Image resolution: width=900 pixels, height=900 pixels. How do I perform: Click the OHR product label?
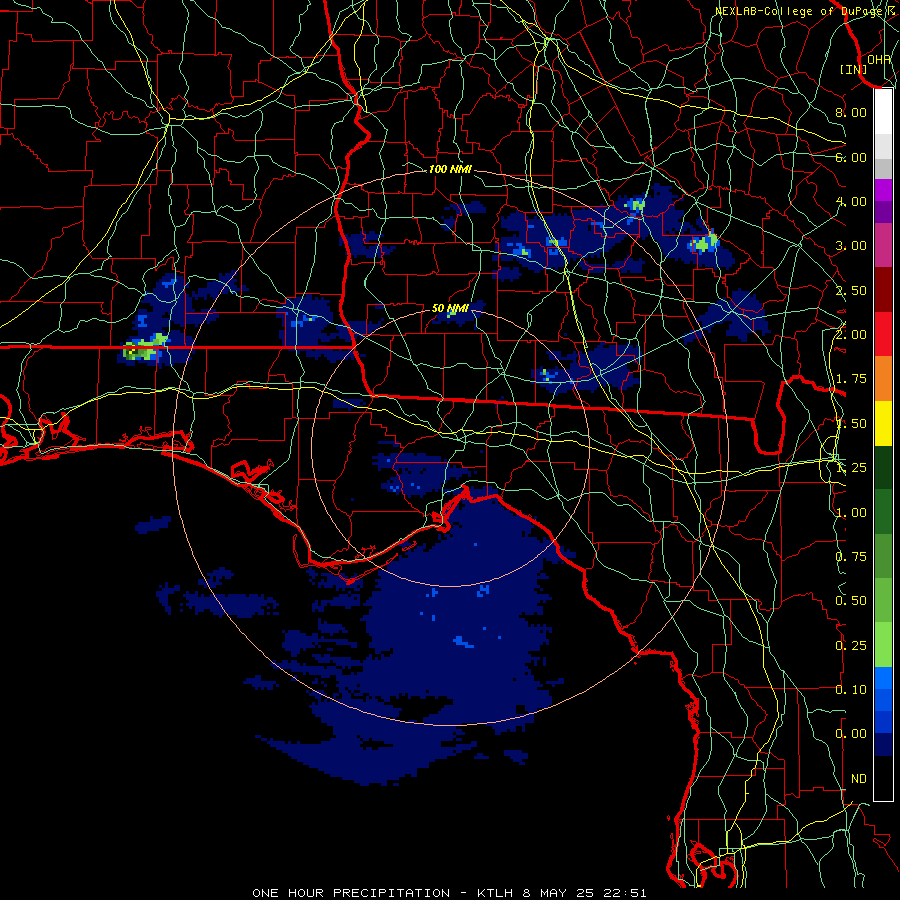tap(879, 59)
